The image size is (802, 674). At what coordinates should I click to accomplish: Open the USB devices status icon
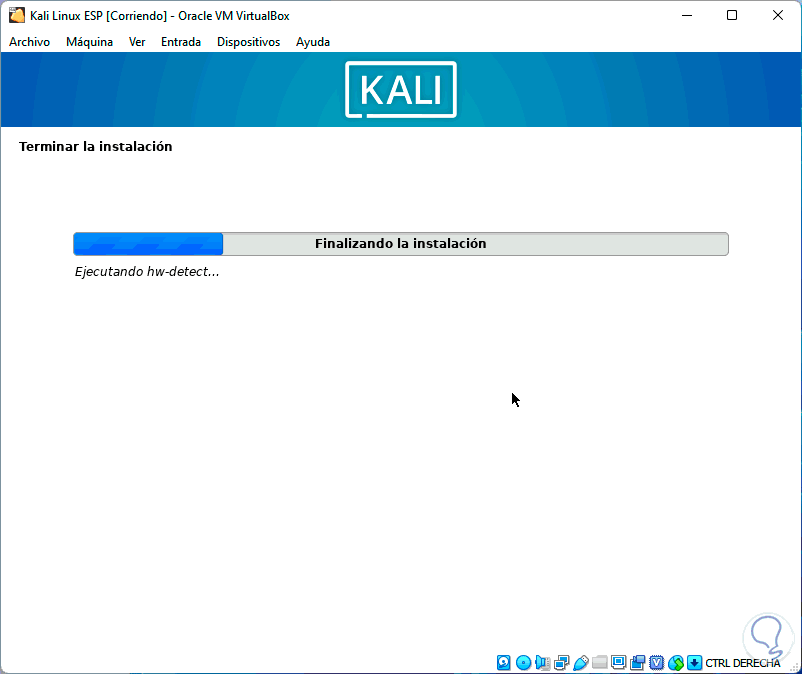coord(581,663)
